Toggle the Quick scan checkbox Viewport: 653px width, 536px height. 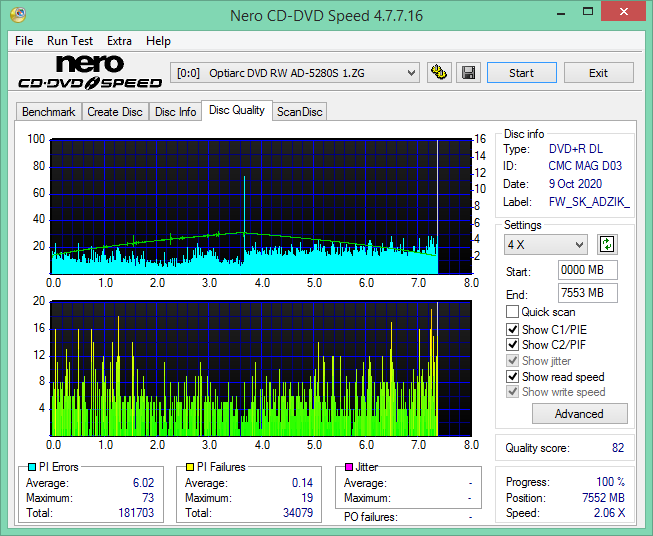[512, 312]
